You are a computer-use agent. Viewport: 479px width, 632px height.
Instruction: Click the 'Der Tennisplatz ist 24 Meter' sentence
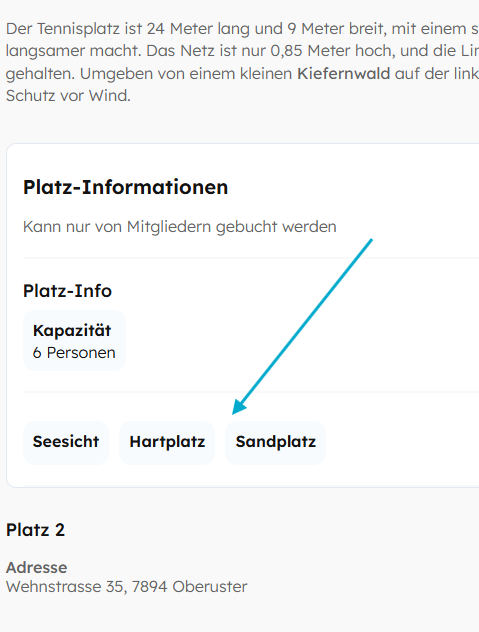pos(109,29)
